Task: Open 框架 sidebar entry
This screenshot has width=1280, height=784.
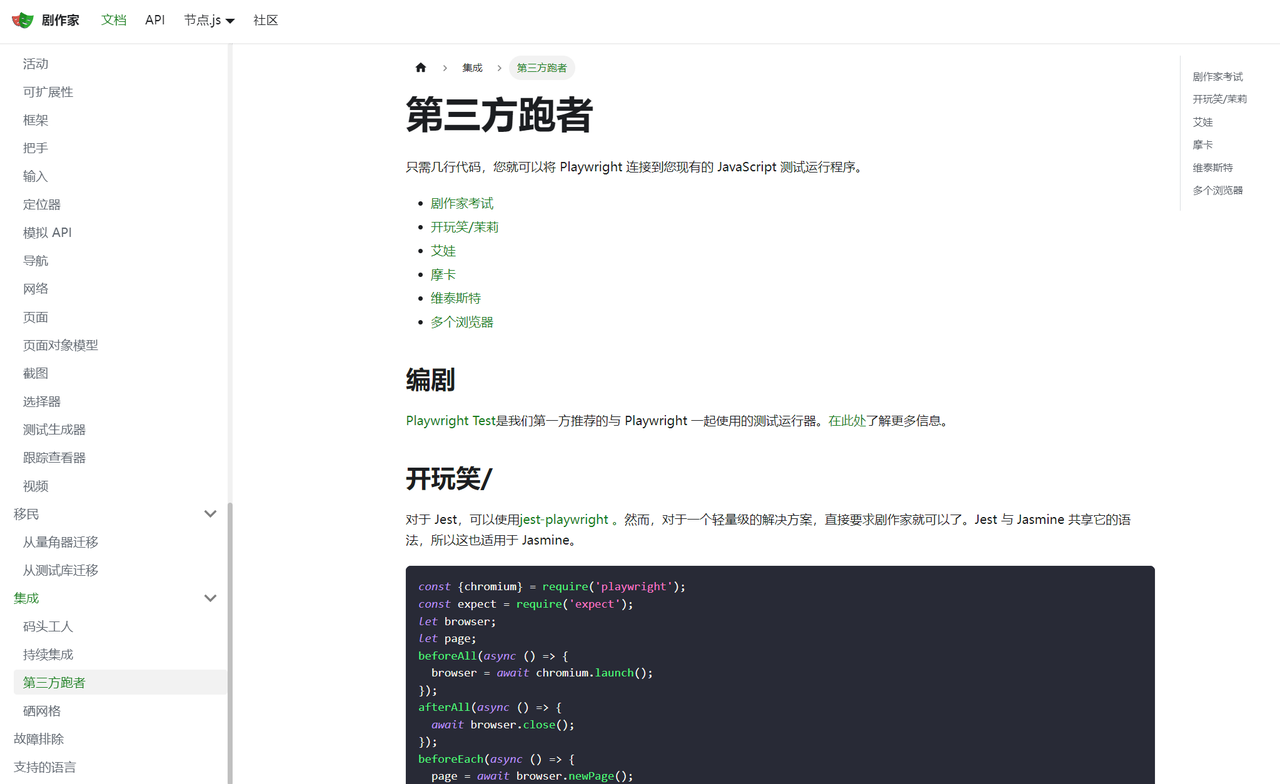Action: pyautogui.click(x=36, y=120)
